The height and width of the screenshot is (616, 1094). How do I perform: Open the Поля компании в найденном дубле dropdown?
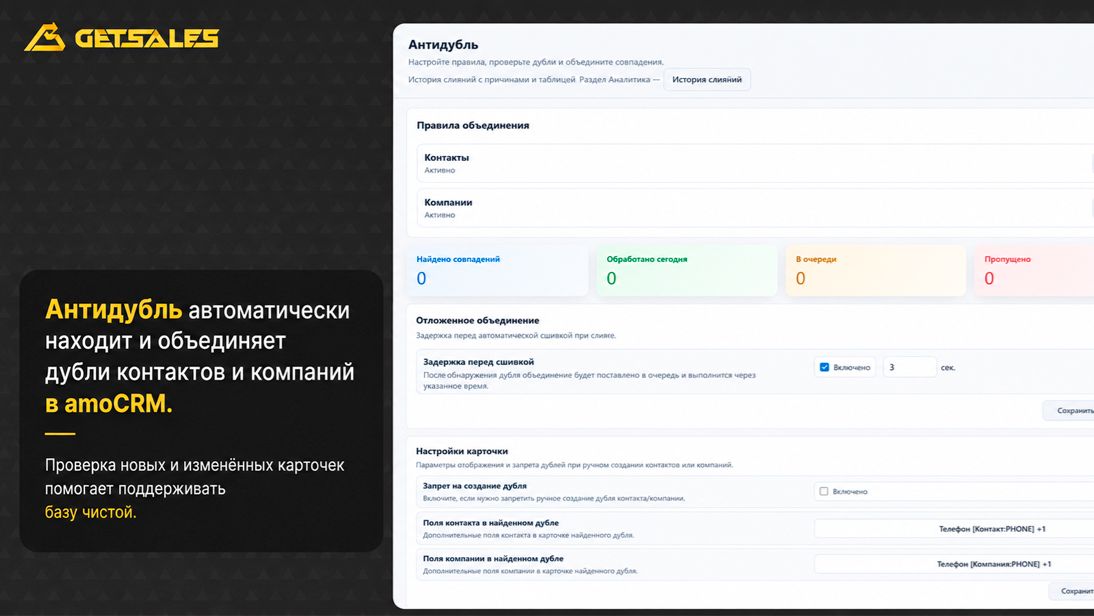point(954,564)
